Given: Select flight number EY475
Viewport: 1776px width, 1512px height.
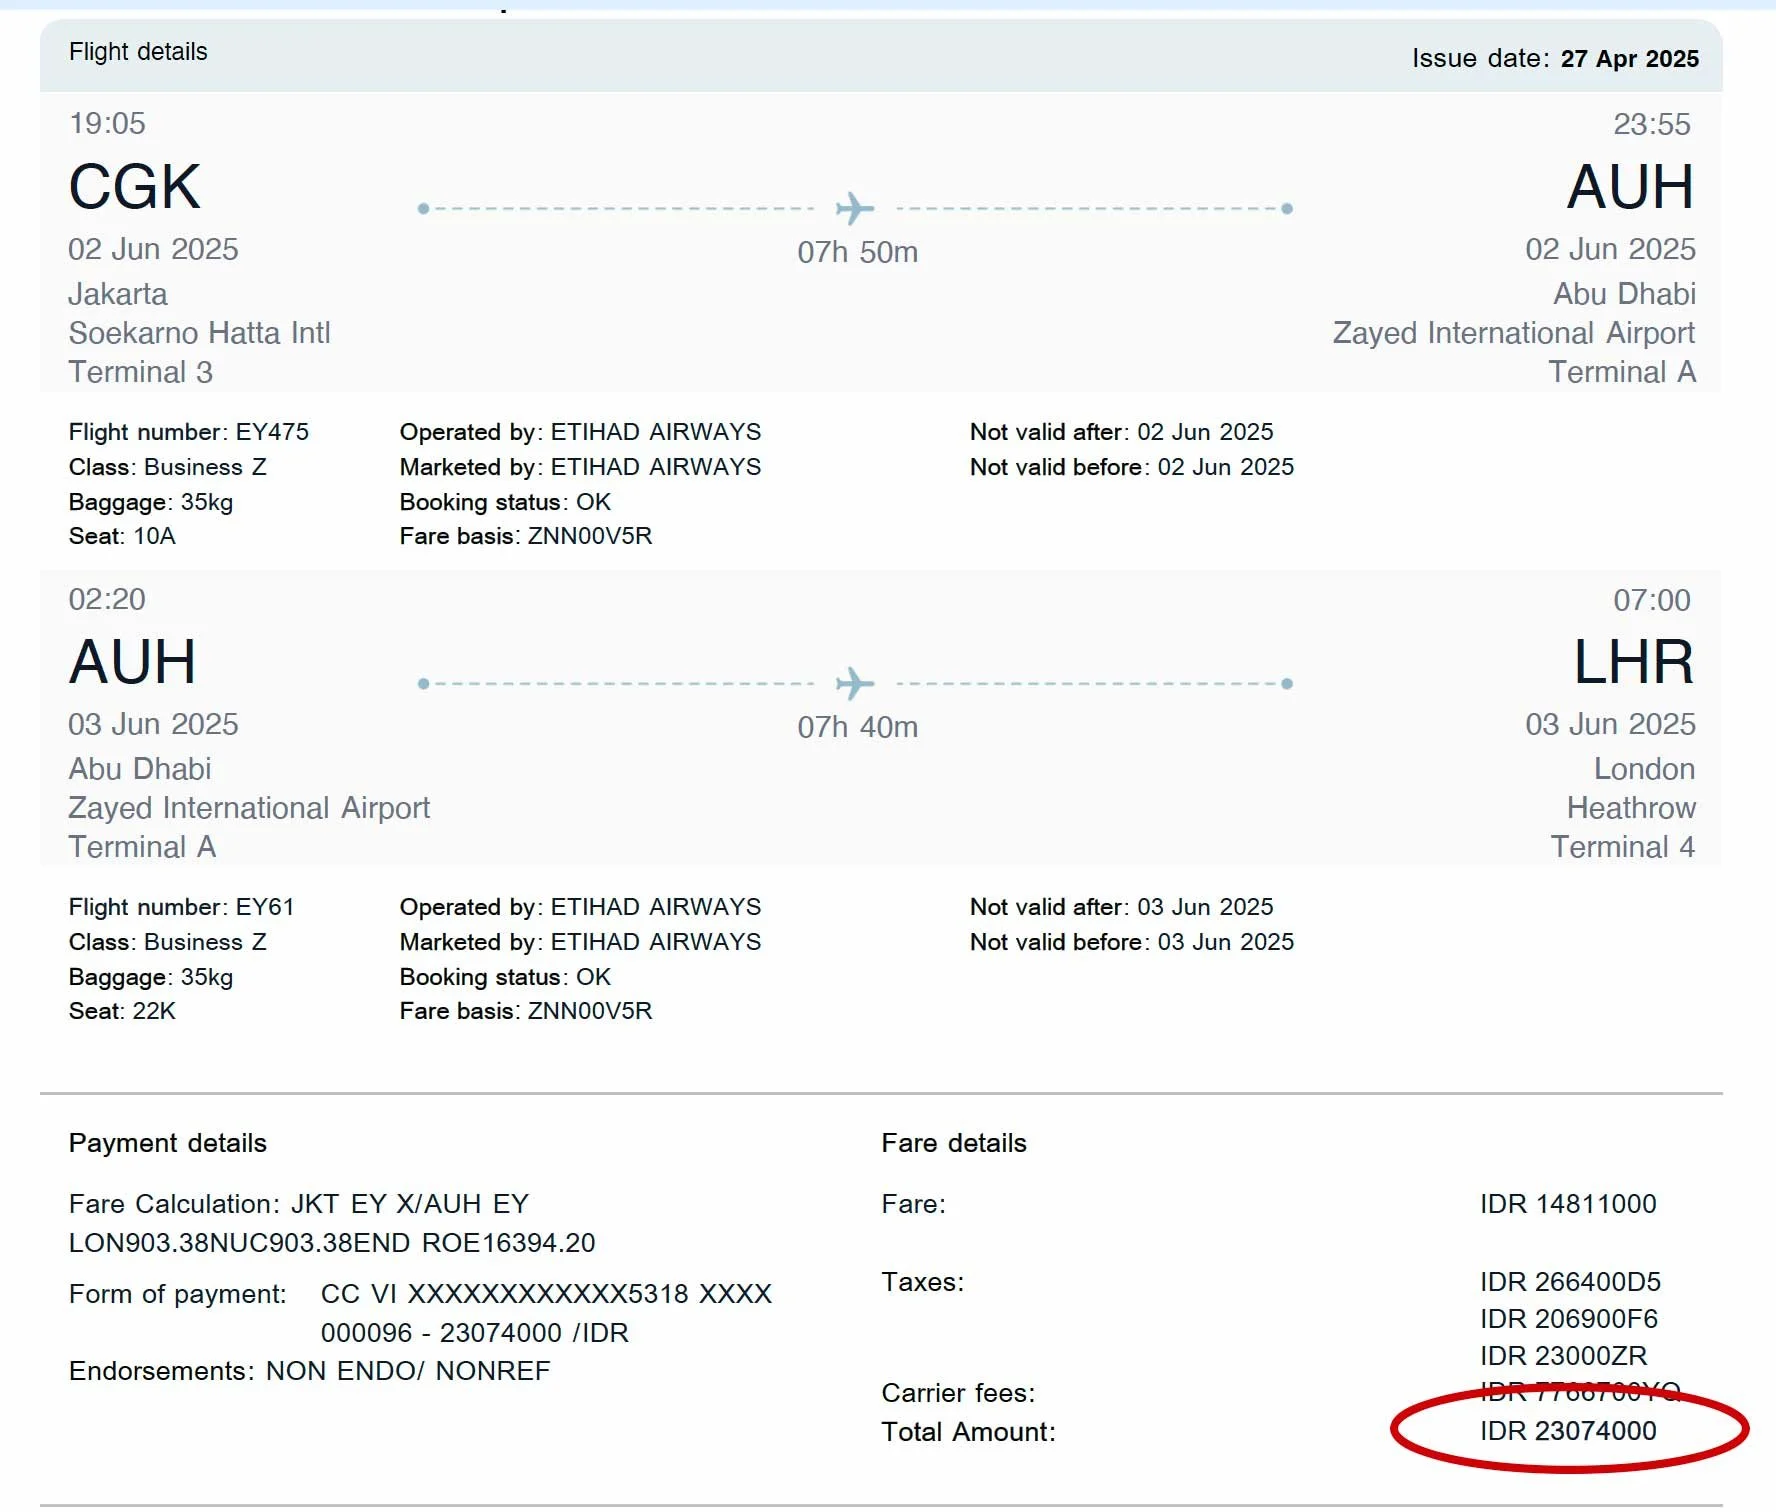Looking at the screenshot, I should (272, 432).
